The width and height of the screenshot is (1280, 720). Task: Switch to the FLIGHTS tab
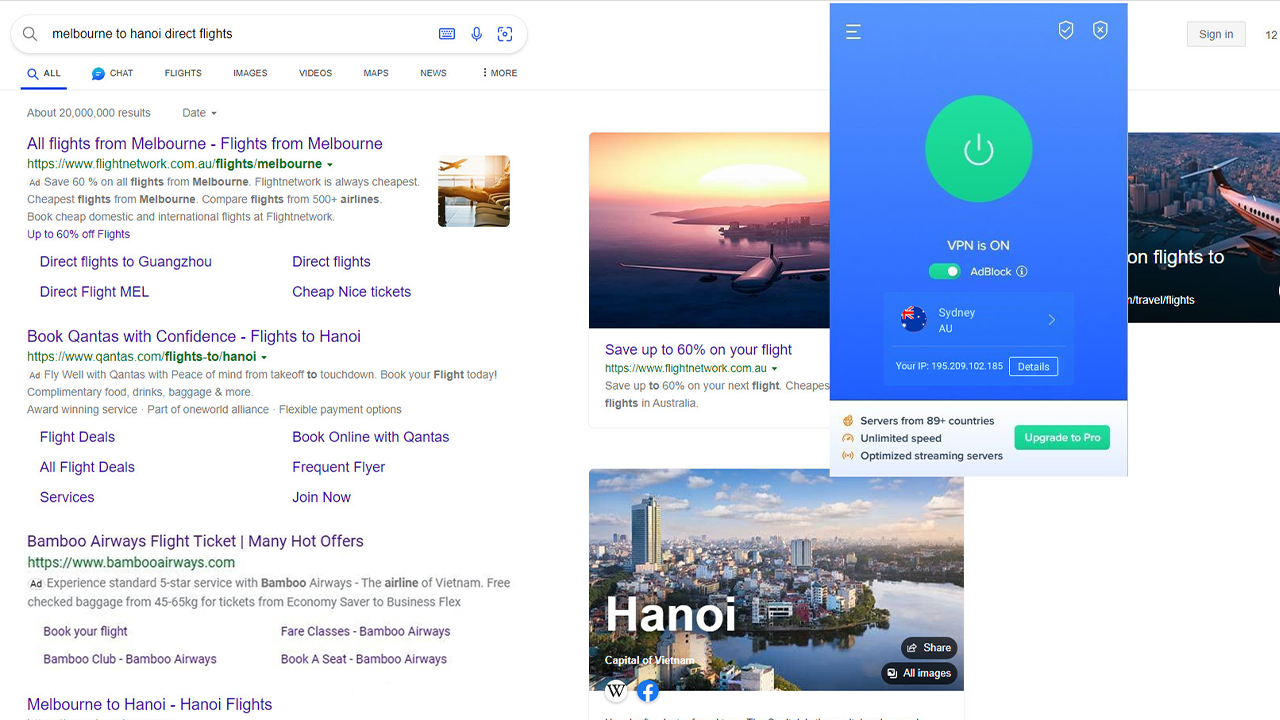pos(183,73)
